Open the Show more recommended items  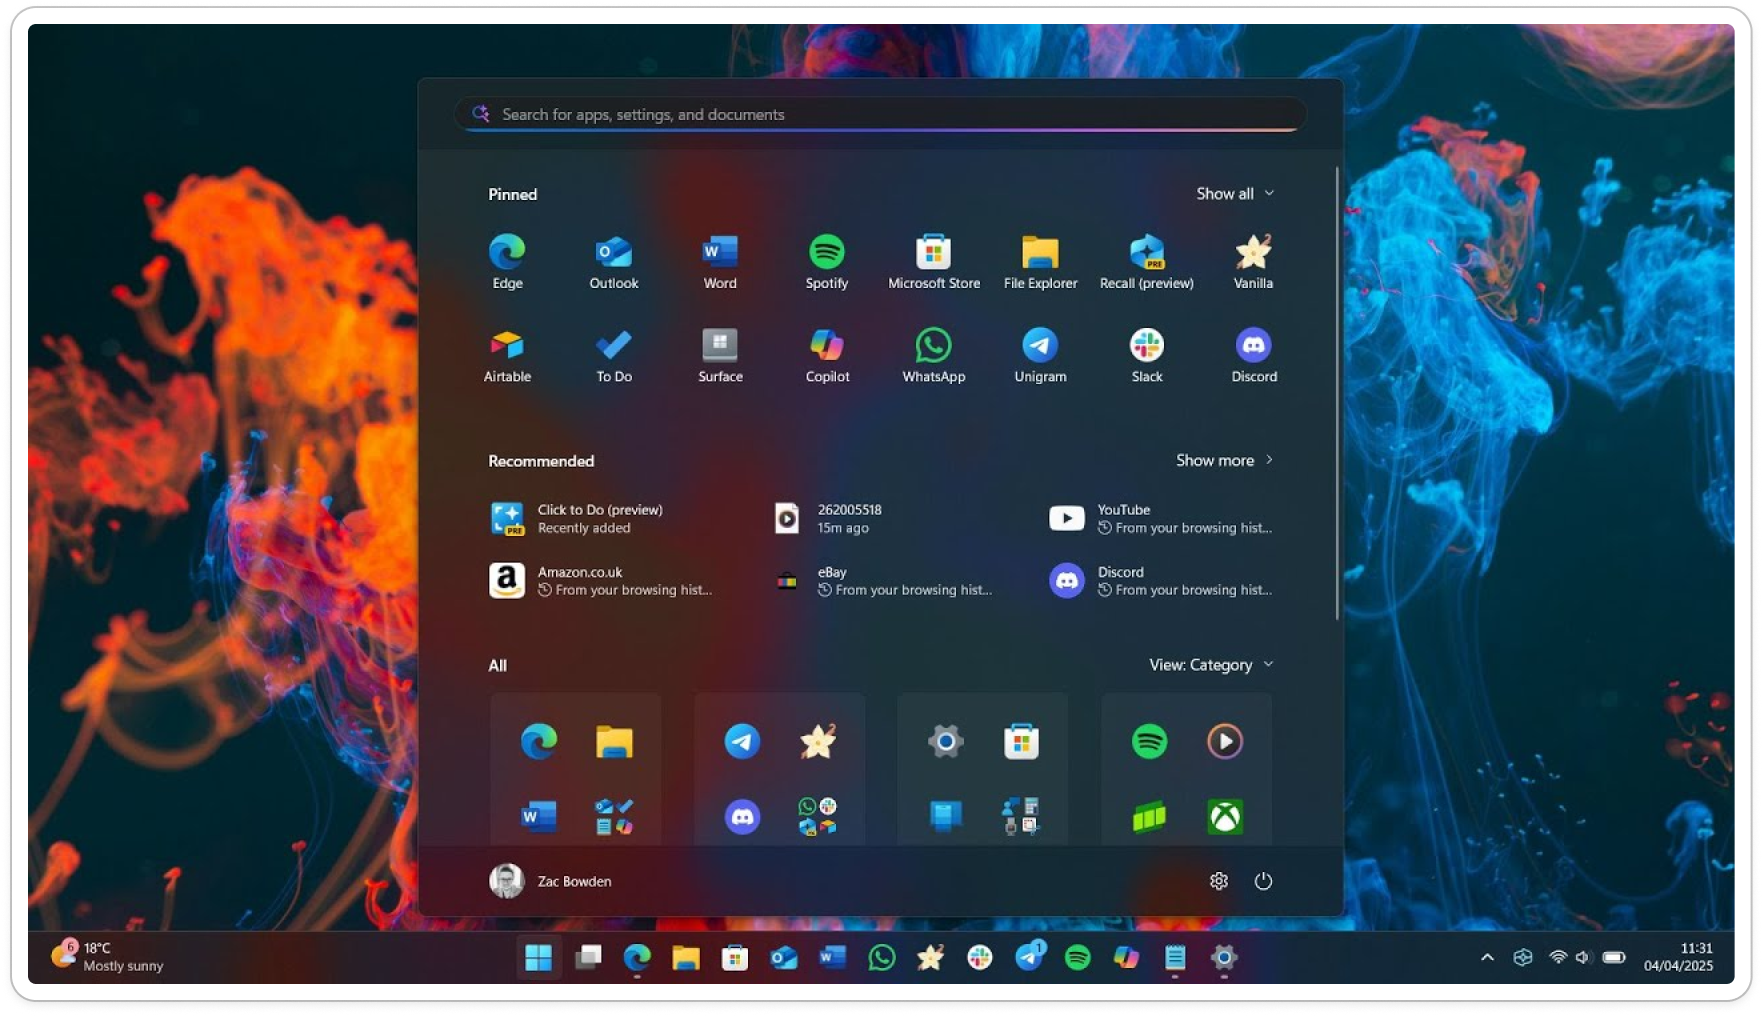coord(1224,460)
